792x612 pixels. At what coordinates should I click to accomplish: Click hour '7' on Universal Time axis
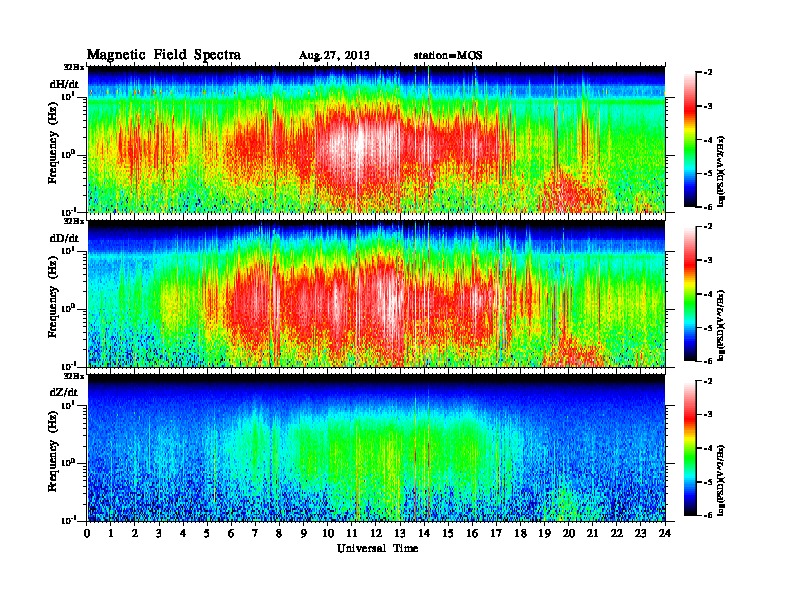click(x=255, y=533)
